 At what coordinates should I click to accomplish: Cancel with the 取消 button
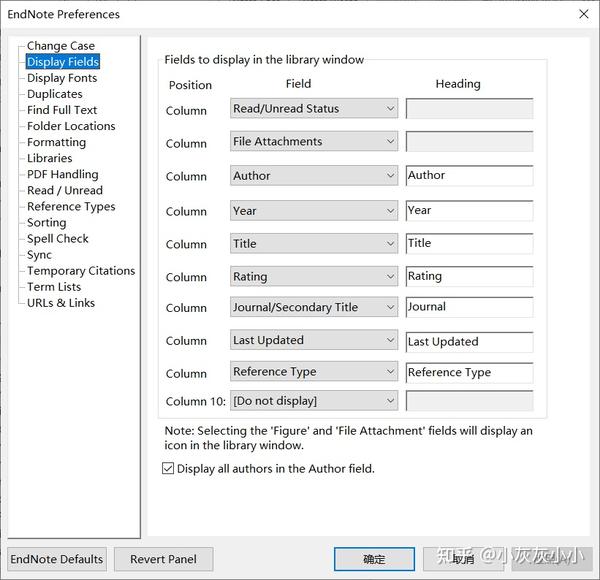click(463, 559)
